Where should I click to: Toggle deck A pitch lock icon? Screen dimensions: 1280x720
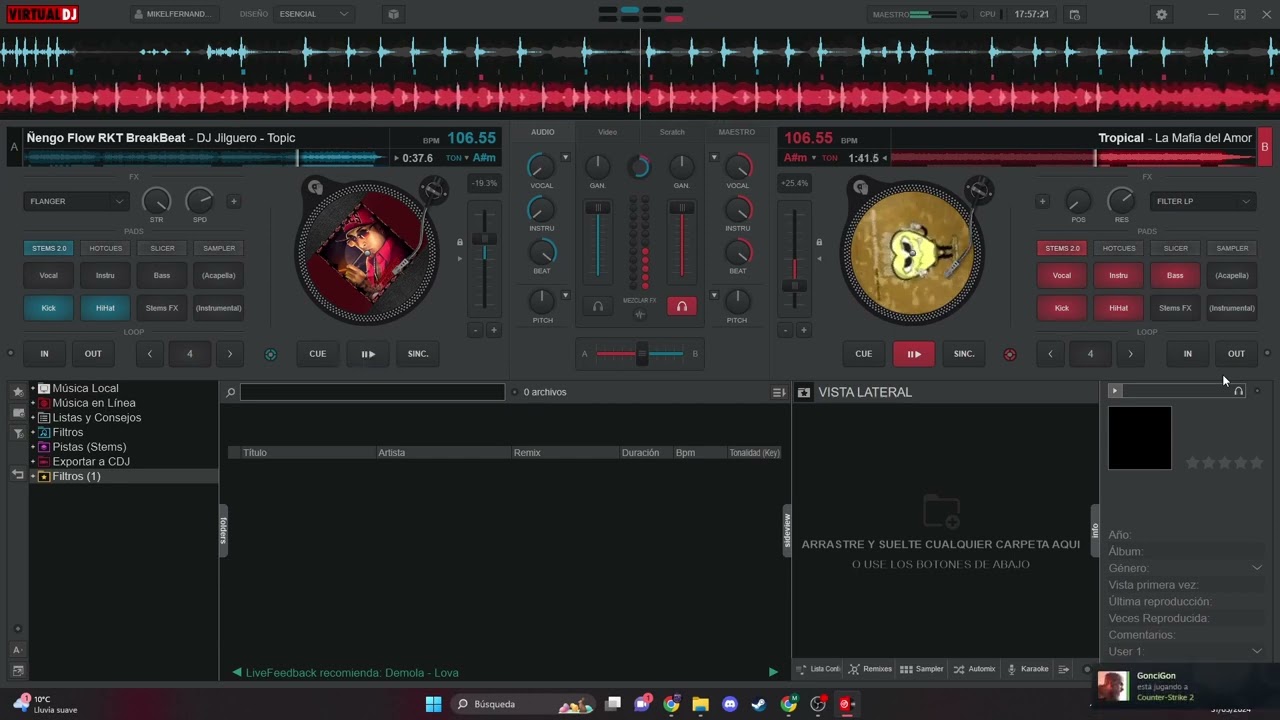460,242
